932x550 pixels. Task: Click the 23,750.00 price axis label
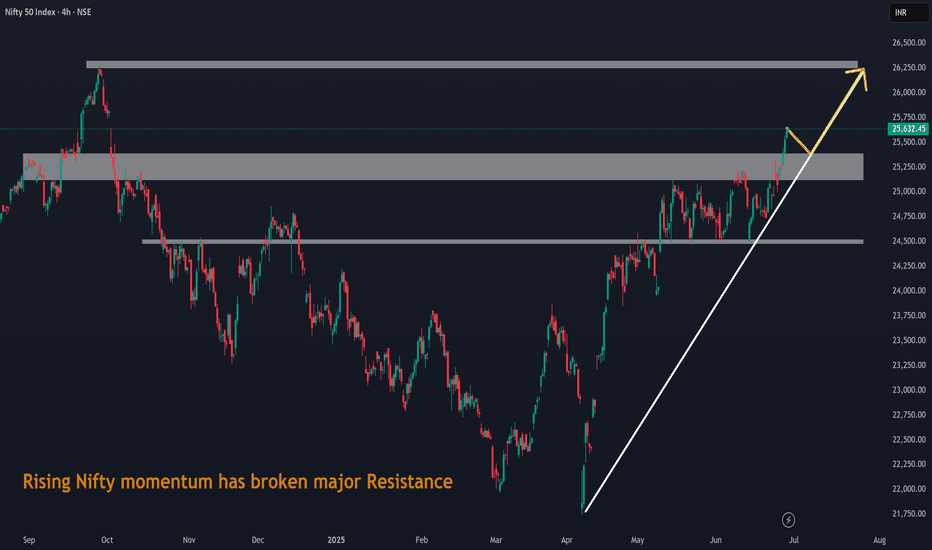[909, 315]
